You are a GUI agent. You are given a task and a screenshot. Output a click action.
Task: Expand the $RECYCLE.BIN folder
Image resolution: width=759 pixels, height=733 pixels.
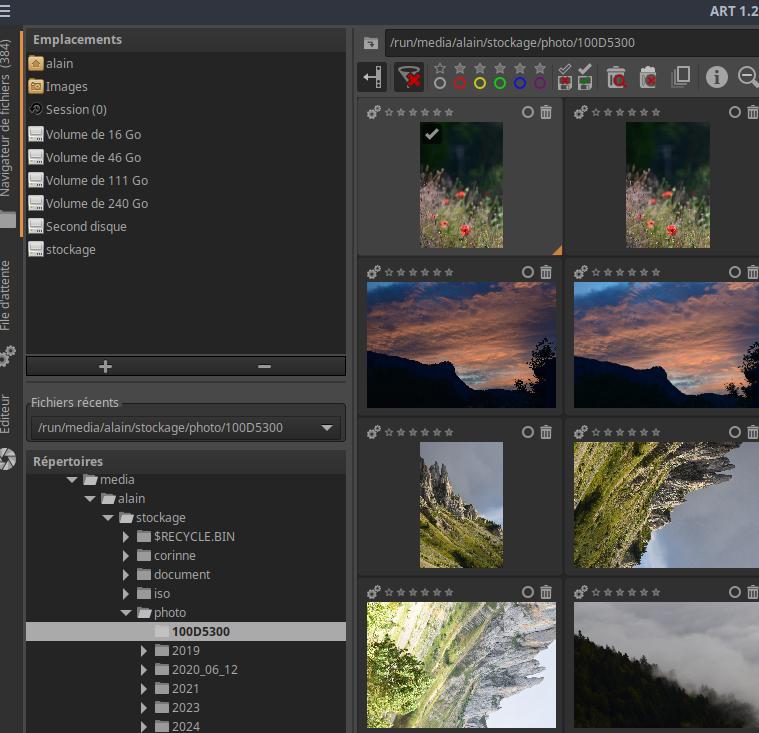(x=126, y=536)
